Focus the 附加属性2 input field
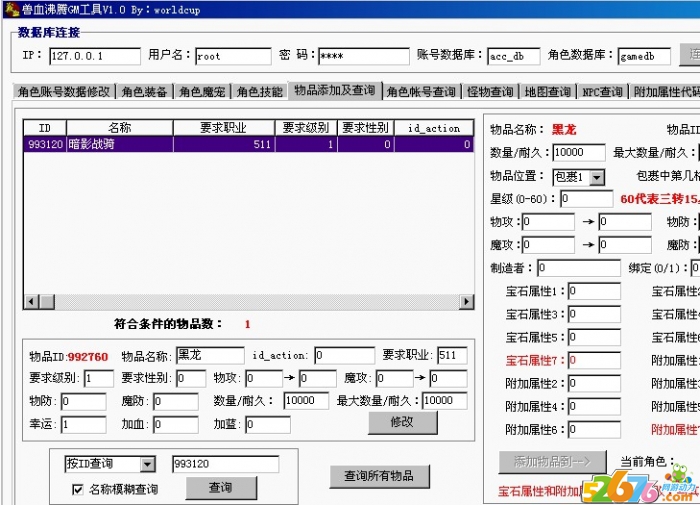 594,384
